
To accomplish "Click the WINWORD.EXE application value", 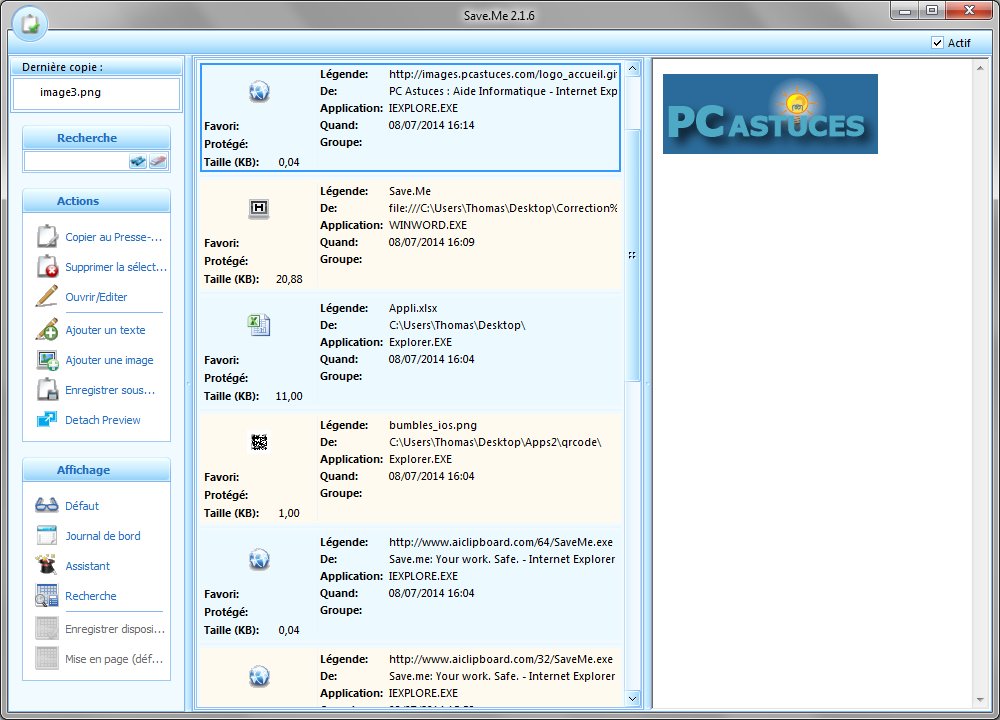I will (x=427, y=225).
